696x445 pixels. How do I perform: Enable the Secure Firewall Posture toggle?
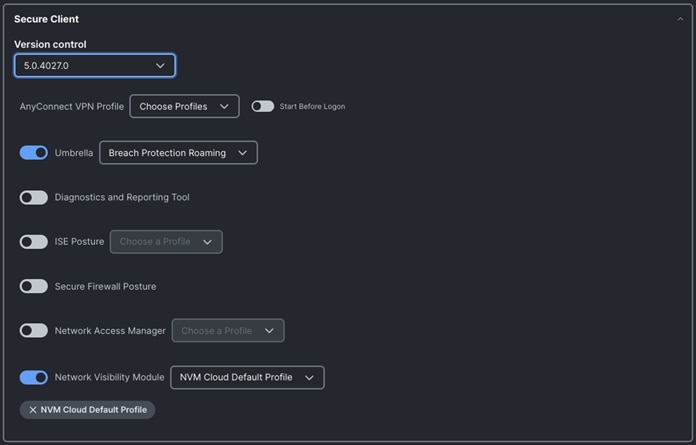(x=34, y=286)
